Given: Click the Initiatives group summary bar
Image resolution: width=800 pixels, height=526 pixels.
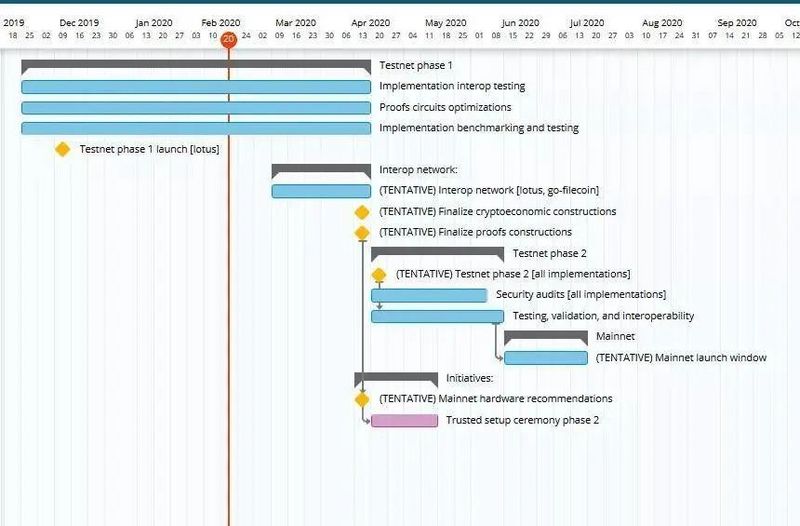Looking at the screenshot, I should click(x=396, y=379).
